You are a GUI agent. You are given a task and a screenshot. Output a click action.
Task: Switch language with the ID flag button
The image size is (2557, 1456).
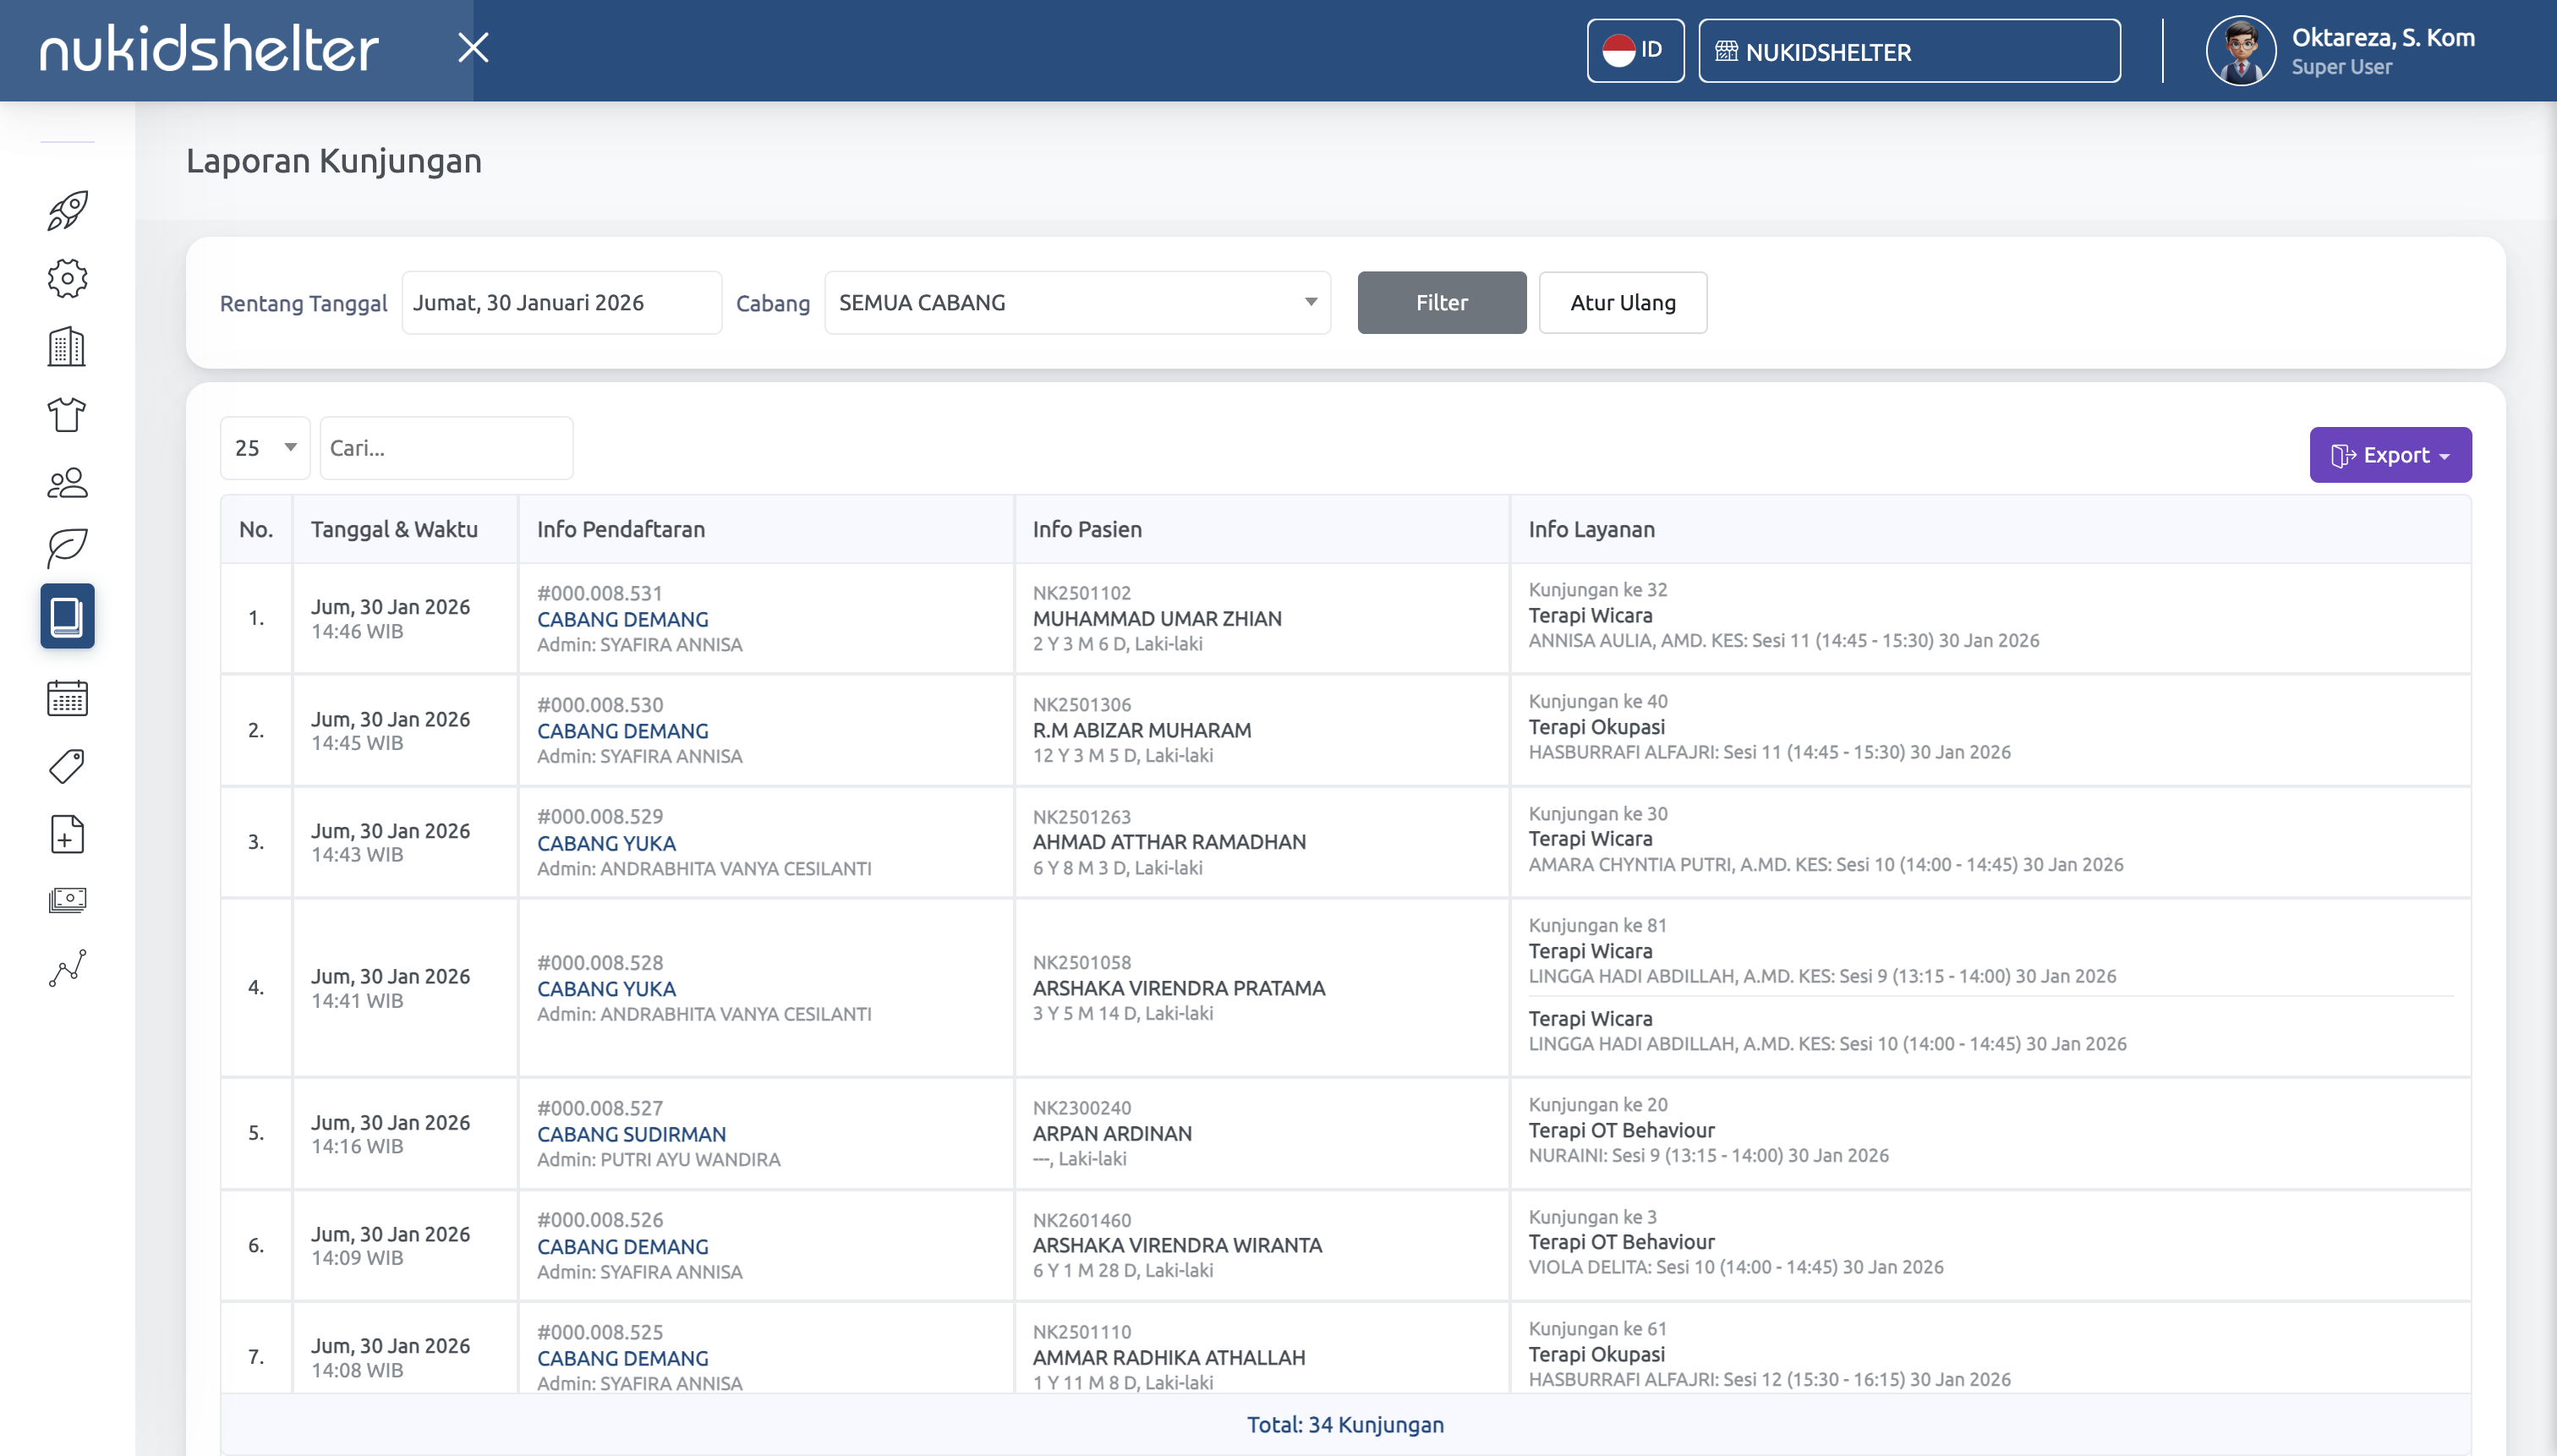point(1634,50)
